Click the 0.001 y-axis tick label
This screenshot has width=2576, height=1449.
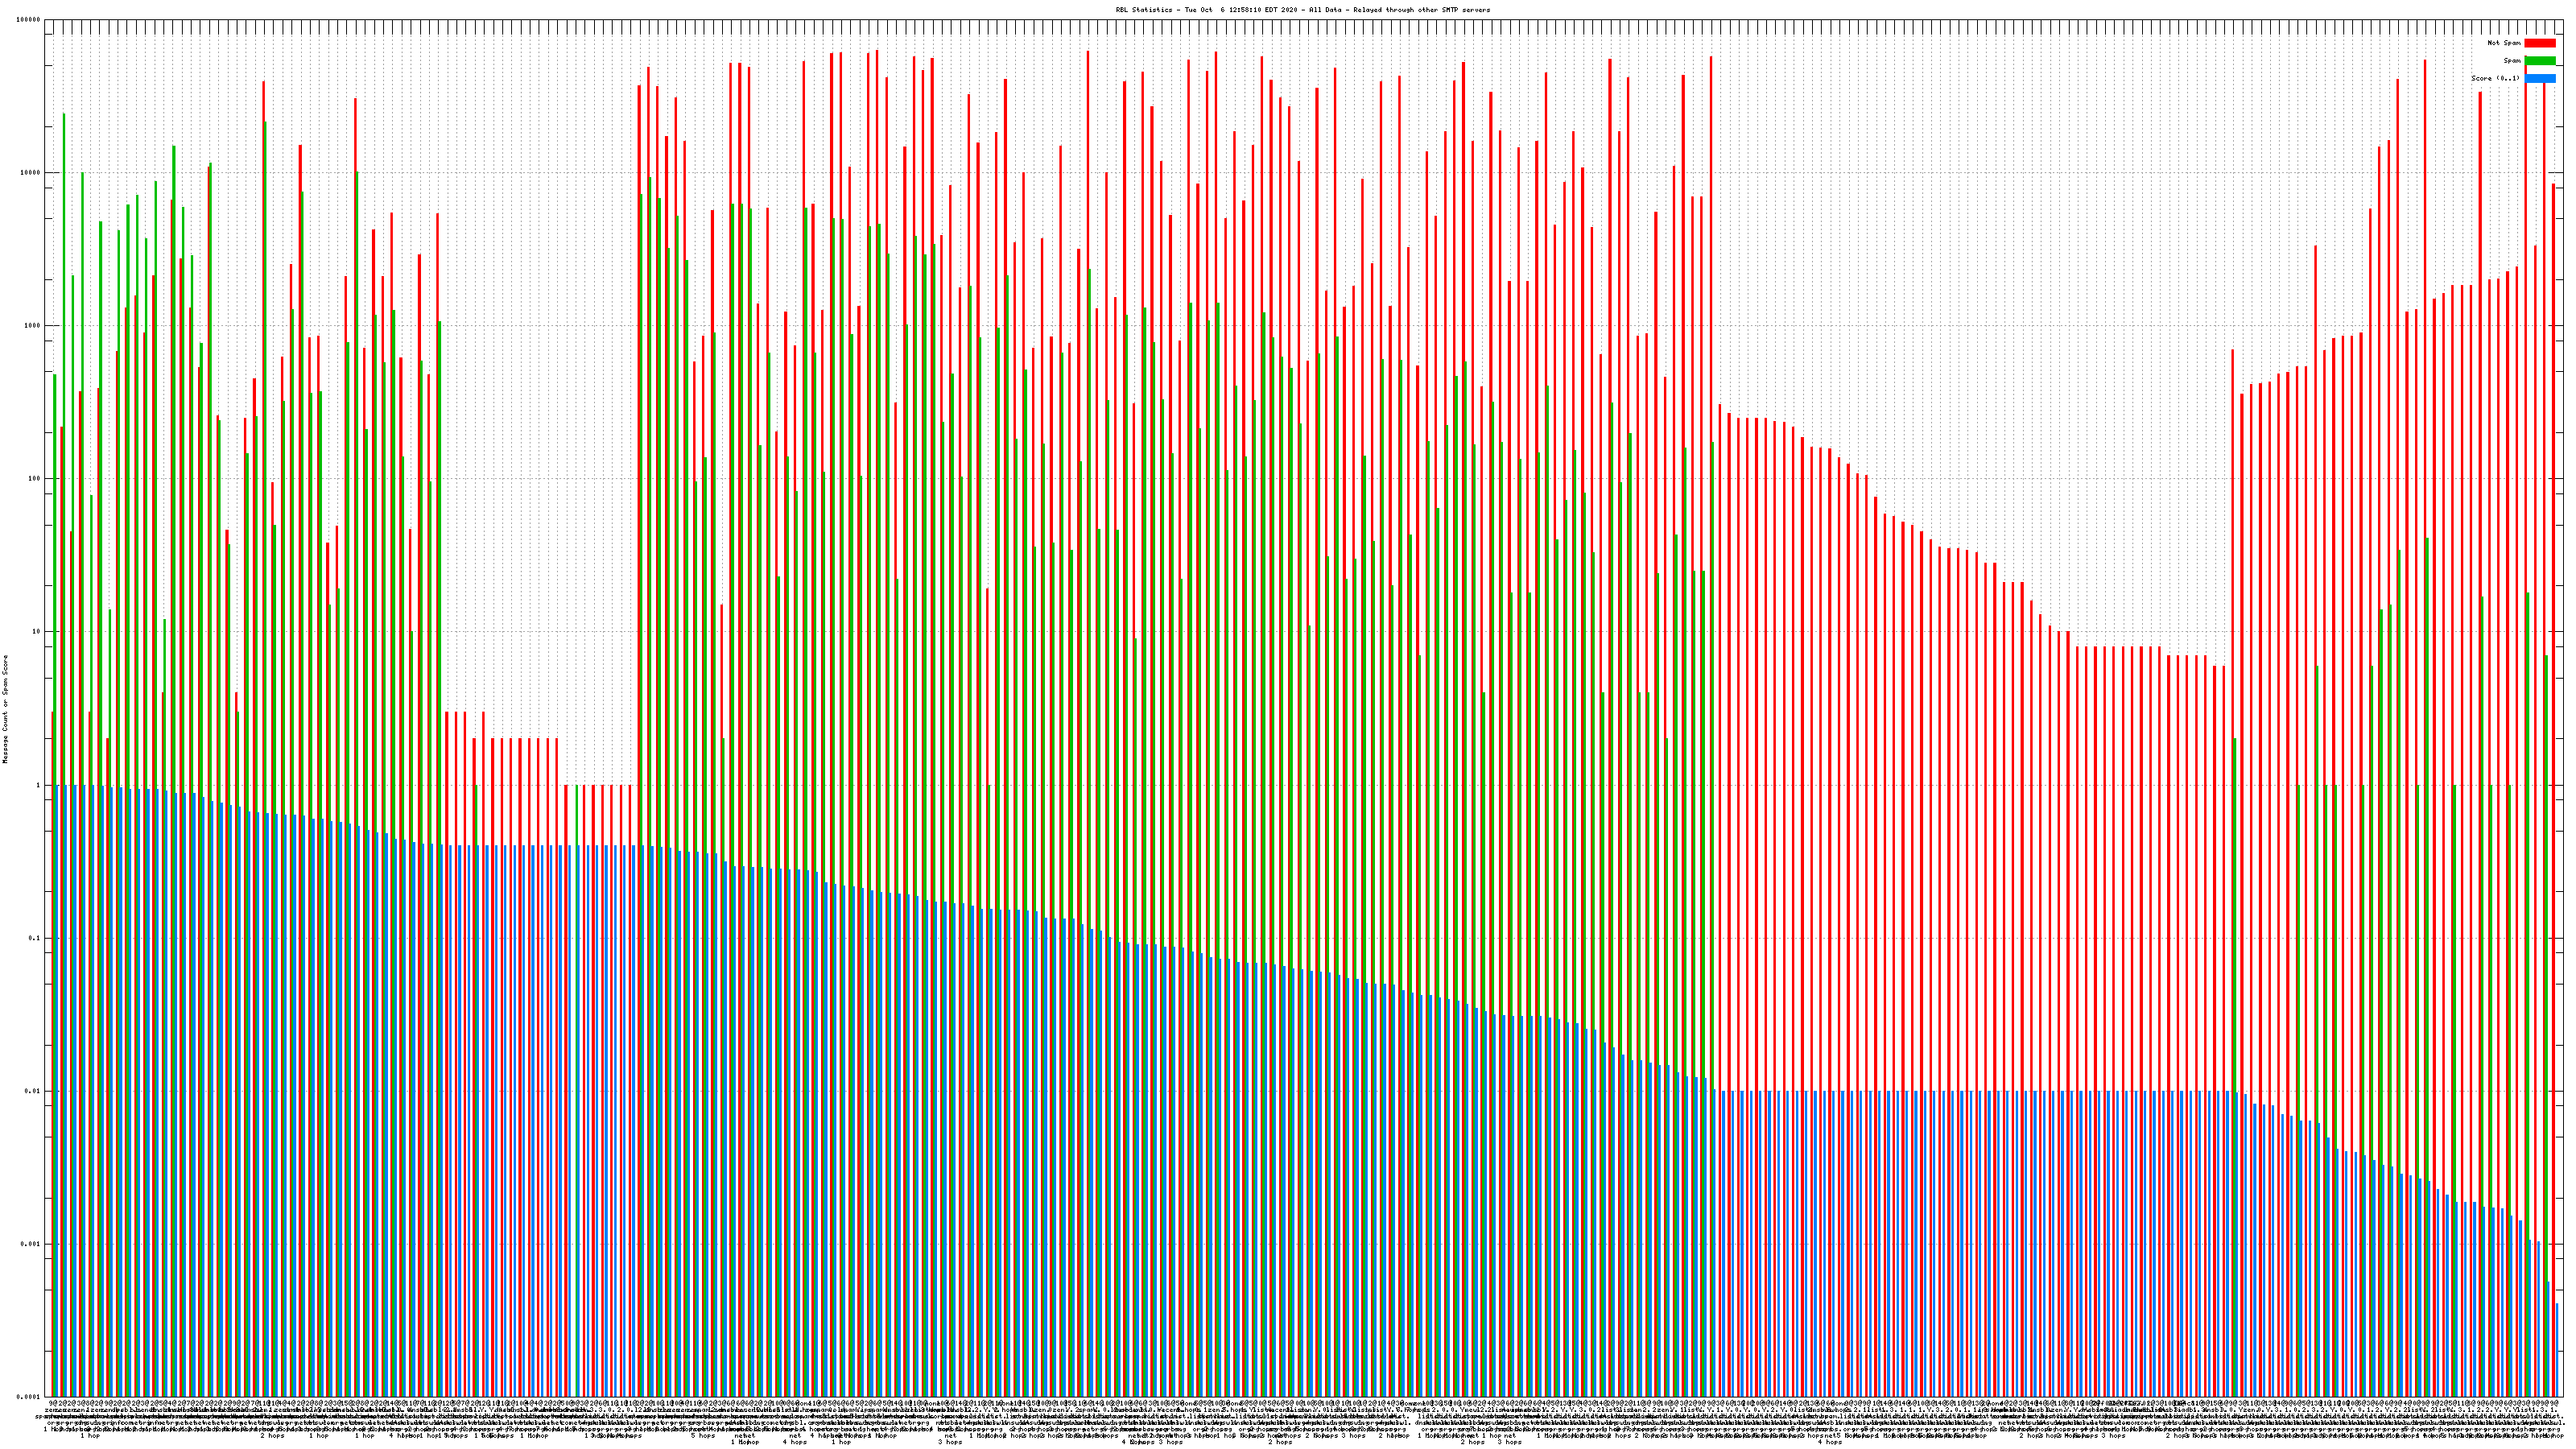31,1244
